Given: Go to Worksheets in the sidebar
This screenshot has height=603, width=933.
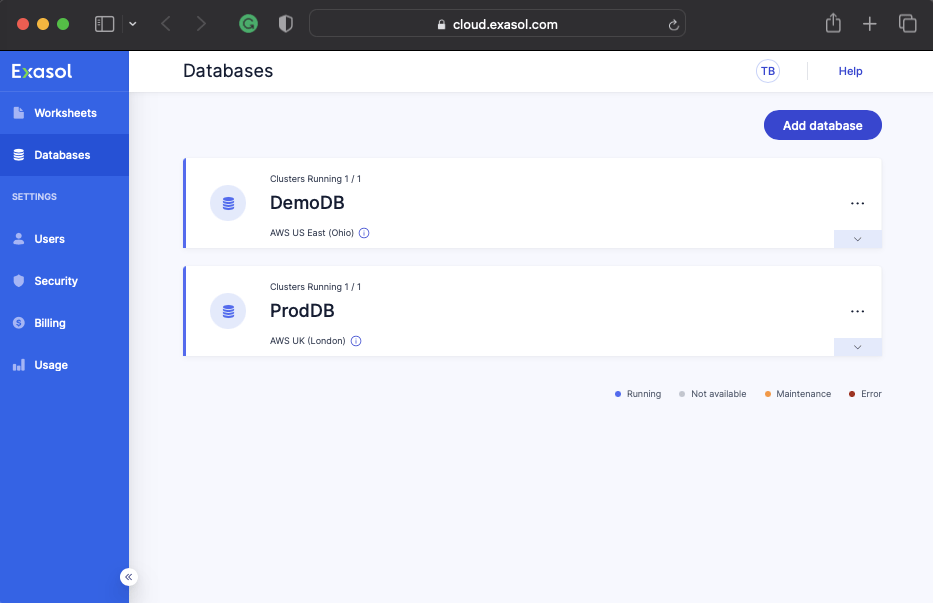Looking at the screenshot, I should pyautogui.click(x=65, y=113).
